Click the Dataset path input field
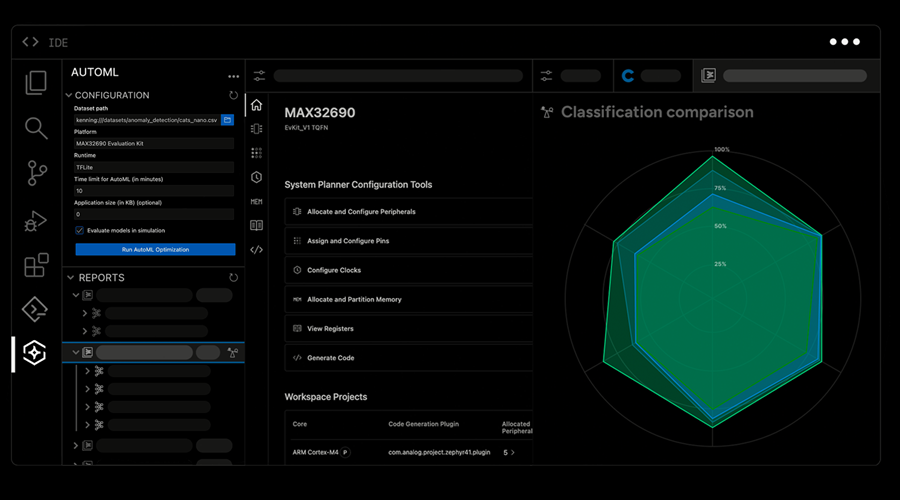 coord(147,120)
